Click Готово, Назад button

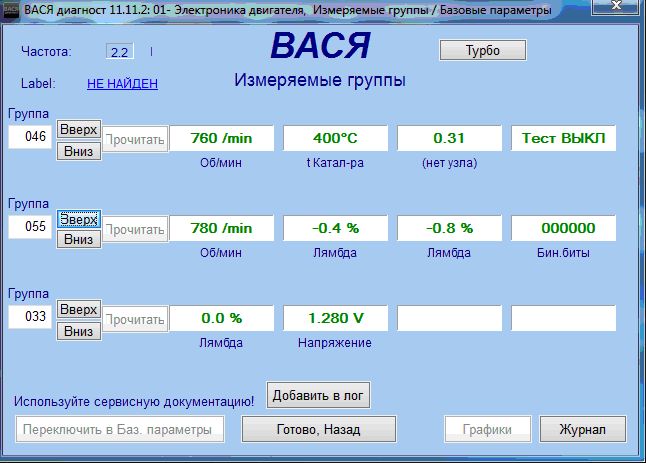318,429
